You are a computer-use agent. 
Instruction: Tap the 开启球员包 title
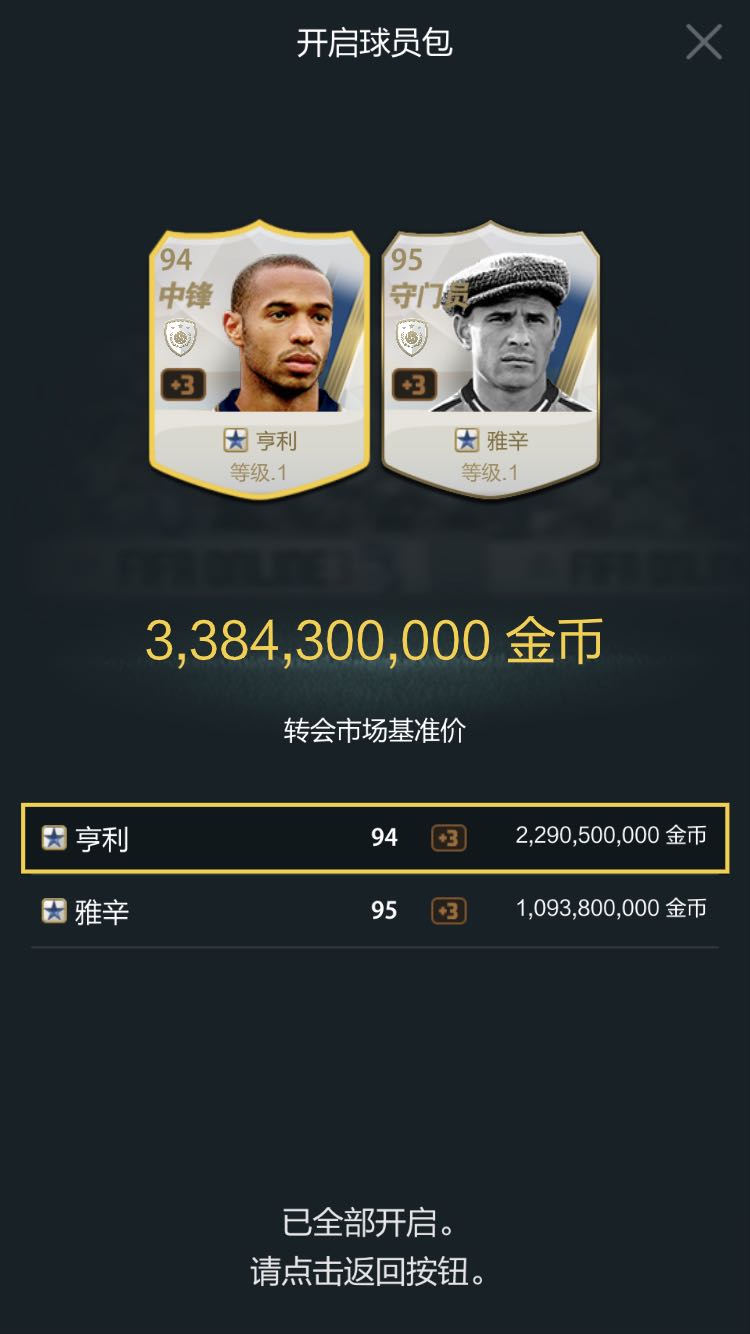[375, 43]
